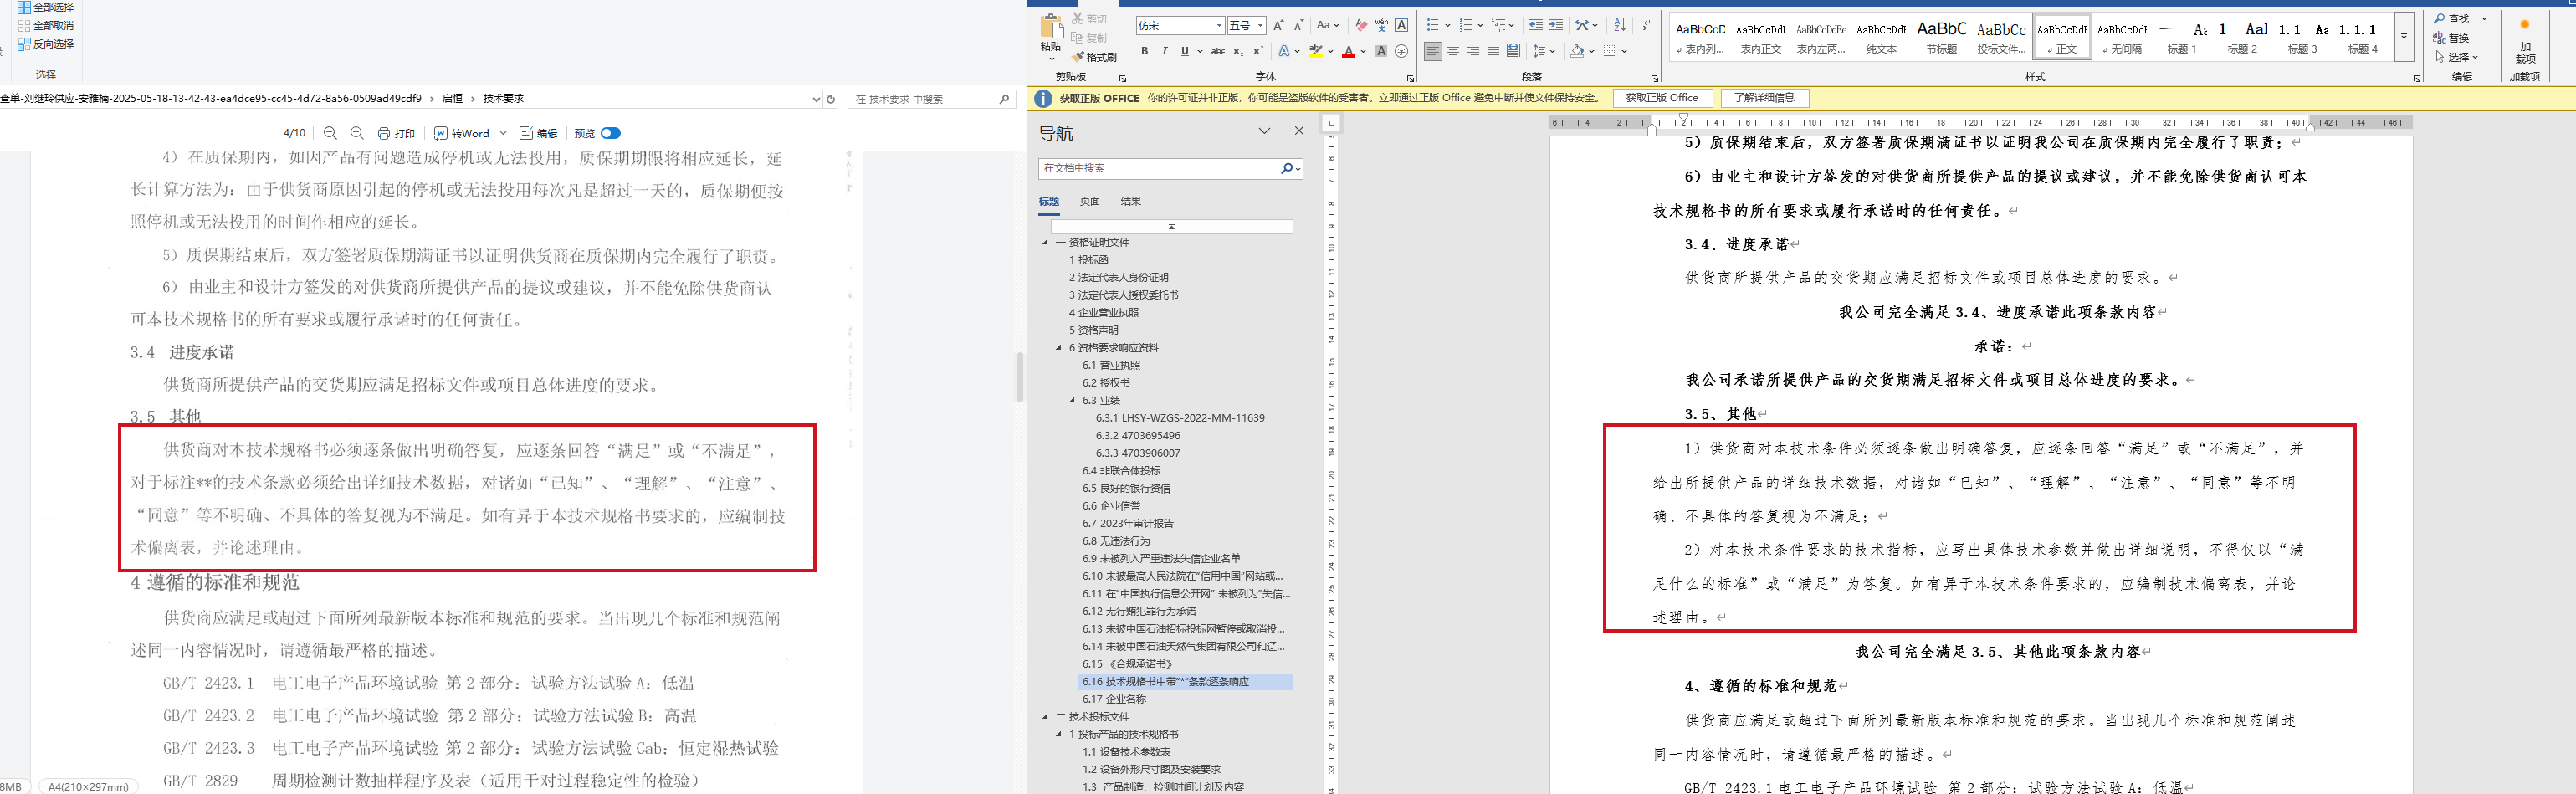Click the paragraph shading fill bucket
Image resolution: width=2576 pixels, height=794 pixels.
[x=1577, y=51]
